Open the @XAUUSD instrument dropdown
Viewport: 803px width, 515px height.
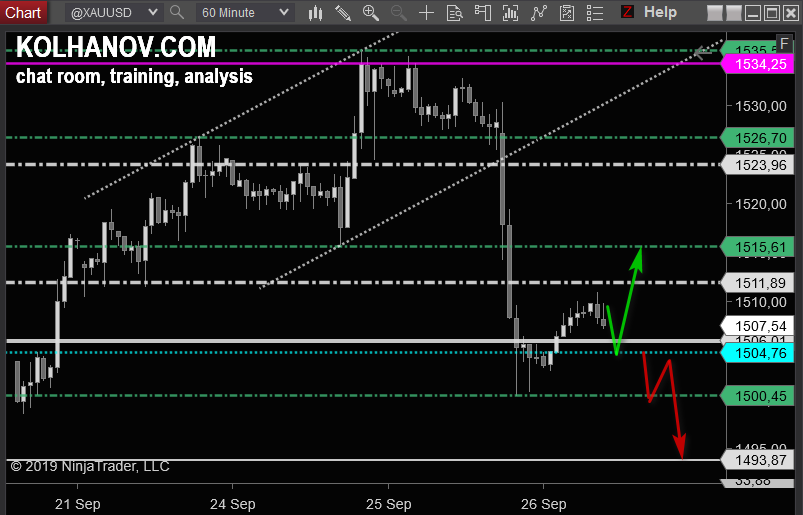pyautogui.click(x=114, y=12)
